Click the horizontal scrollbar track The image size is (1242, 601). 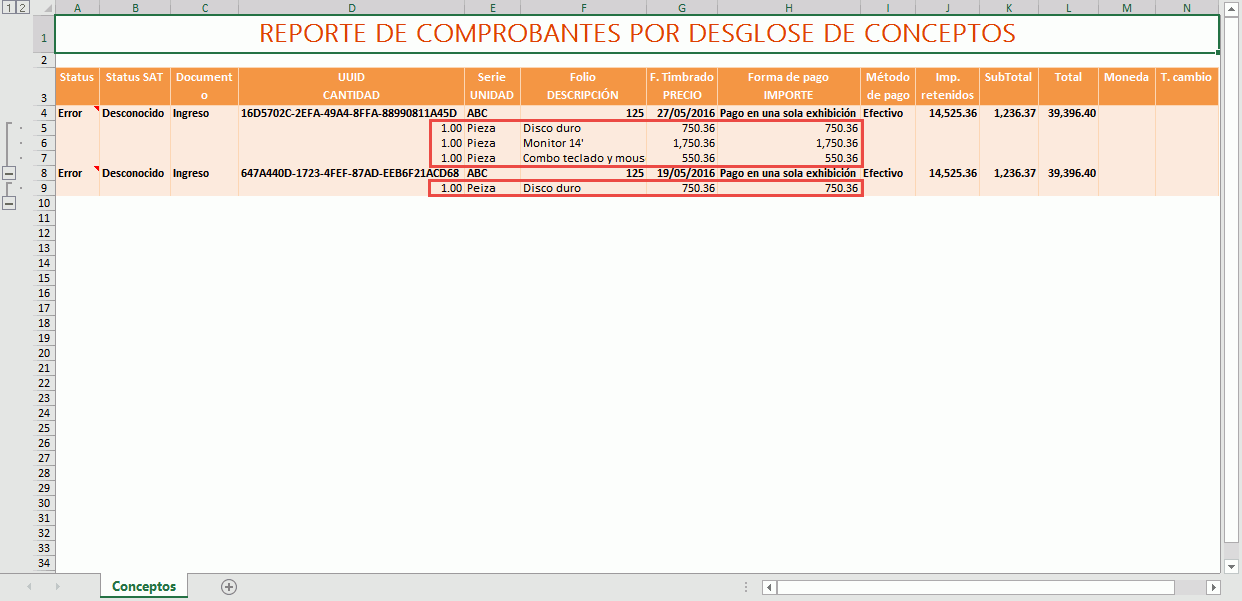click(990, 587)
